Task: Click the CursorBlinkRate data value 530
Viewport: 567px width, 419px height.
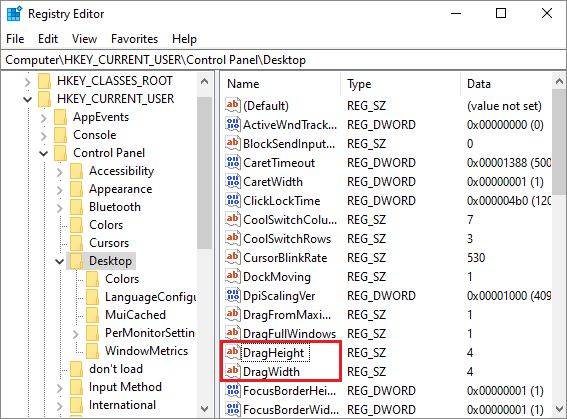Action: click(x=476, y=258)
